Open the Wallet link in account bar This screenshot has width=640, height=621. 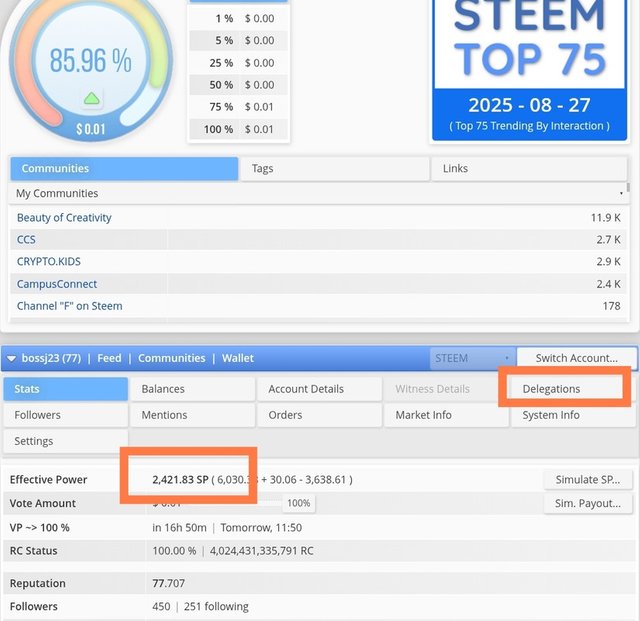click(x=238, y=358)
